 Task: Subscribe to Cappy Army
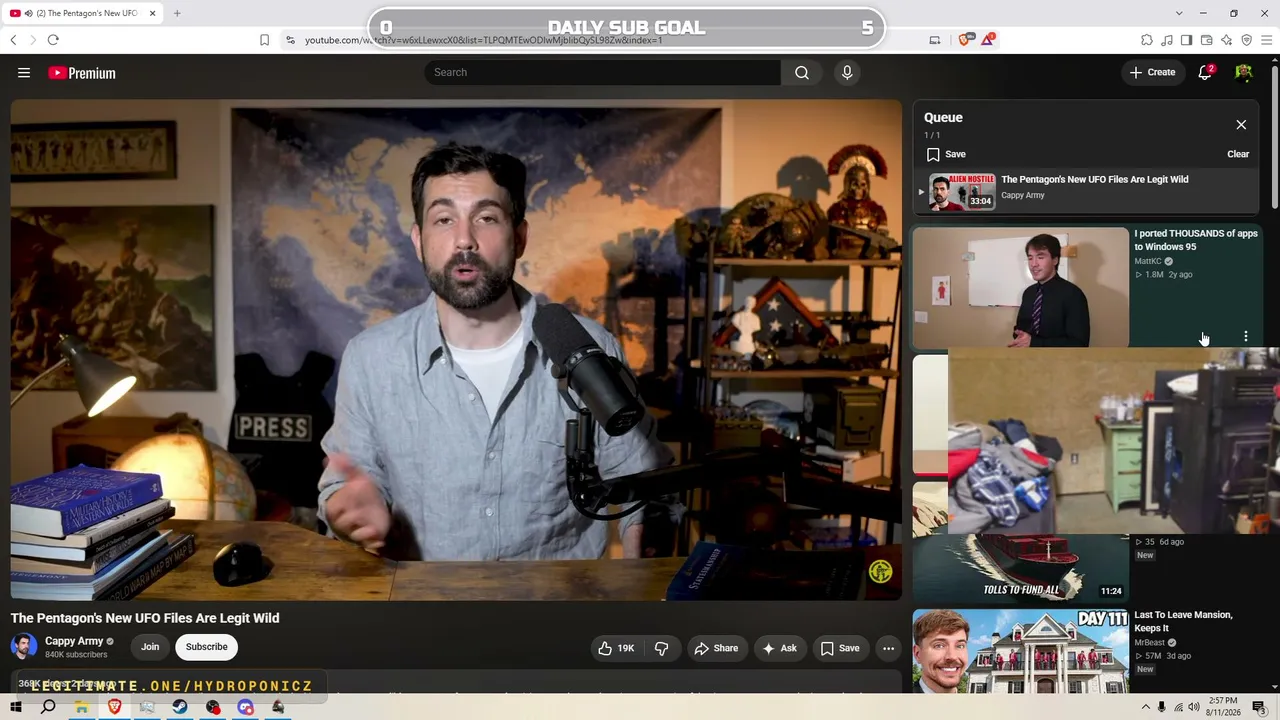pyautogui.click(x=207, y=647)
